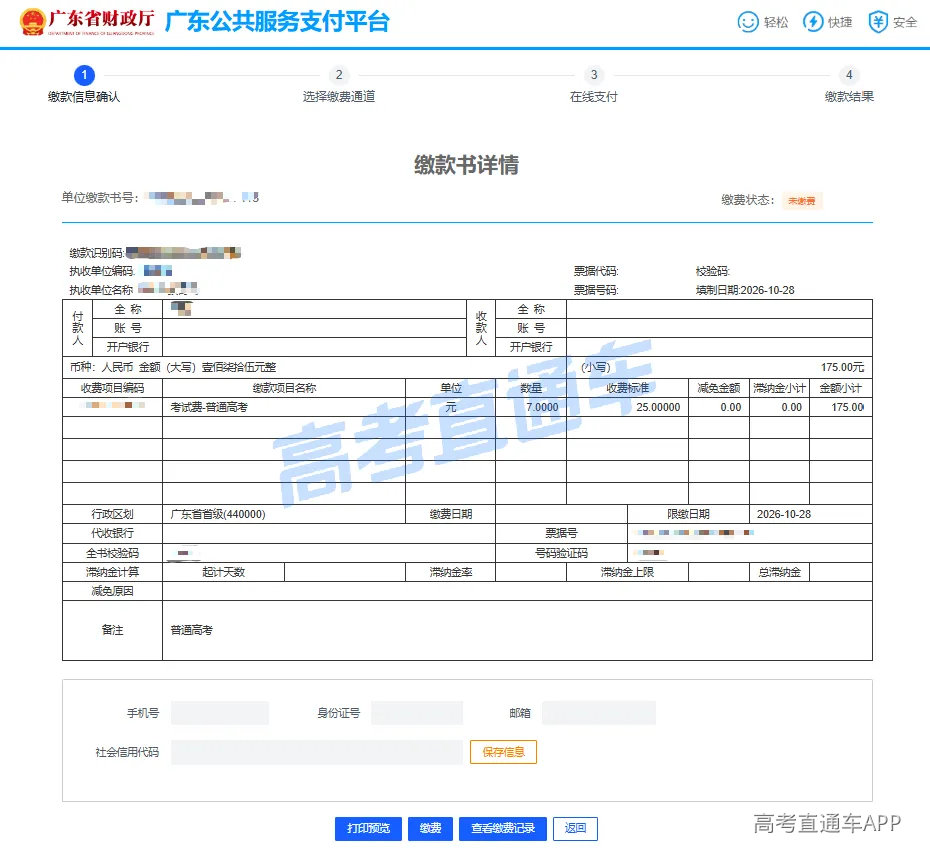Focus the 身份证号 input field
The width and height of the screenshot is (930, 863).
click(x=417, y=713)
